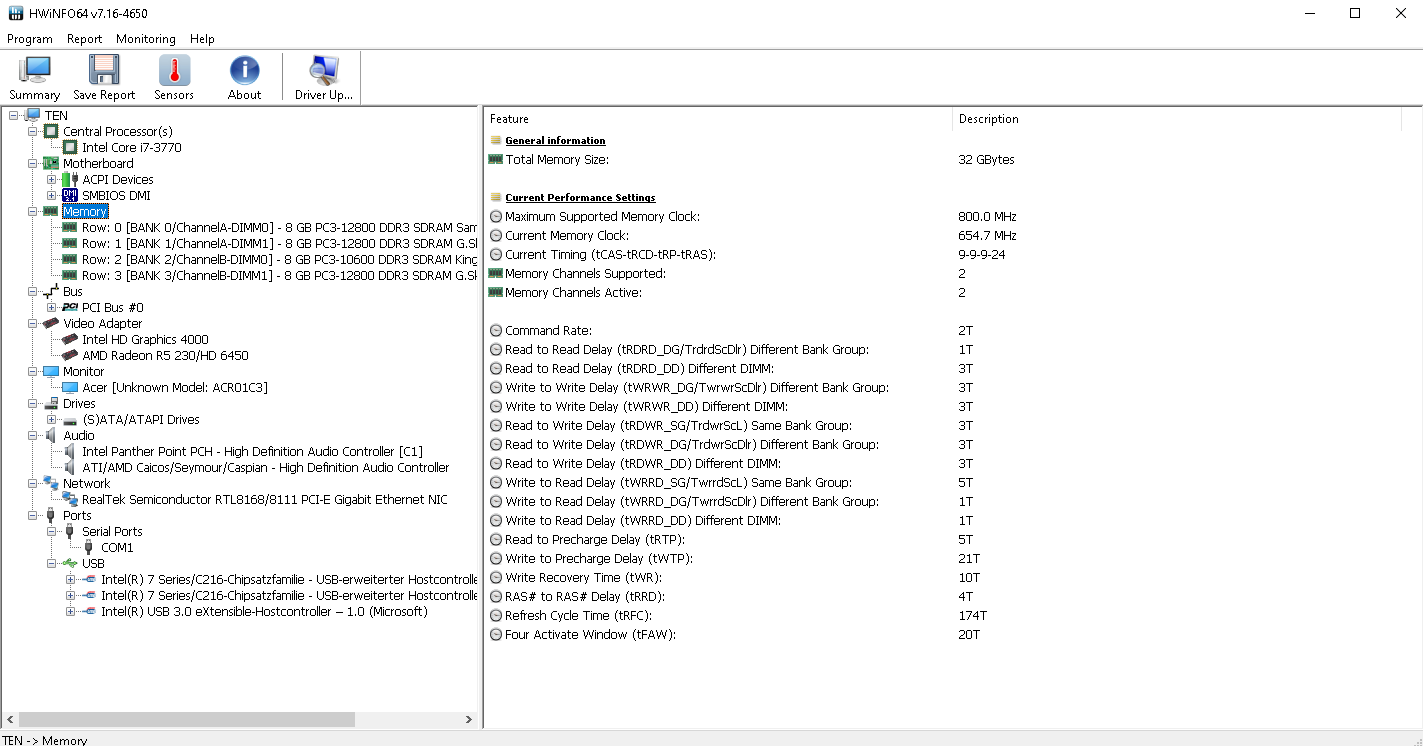Image resolution: width=1423 pixels, height=746 pixels.
Task: Click the tree panel horizontal scrollbar right arrow
Action: (469, 720)
